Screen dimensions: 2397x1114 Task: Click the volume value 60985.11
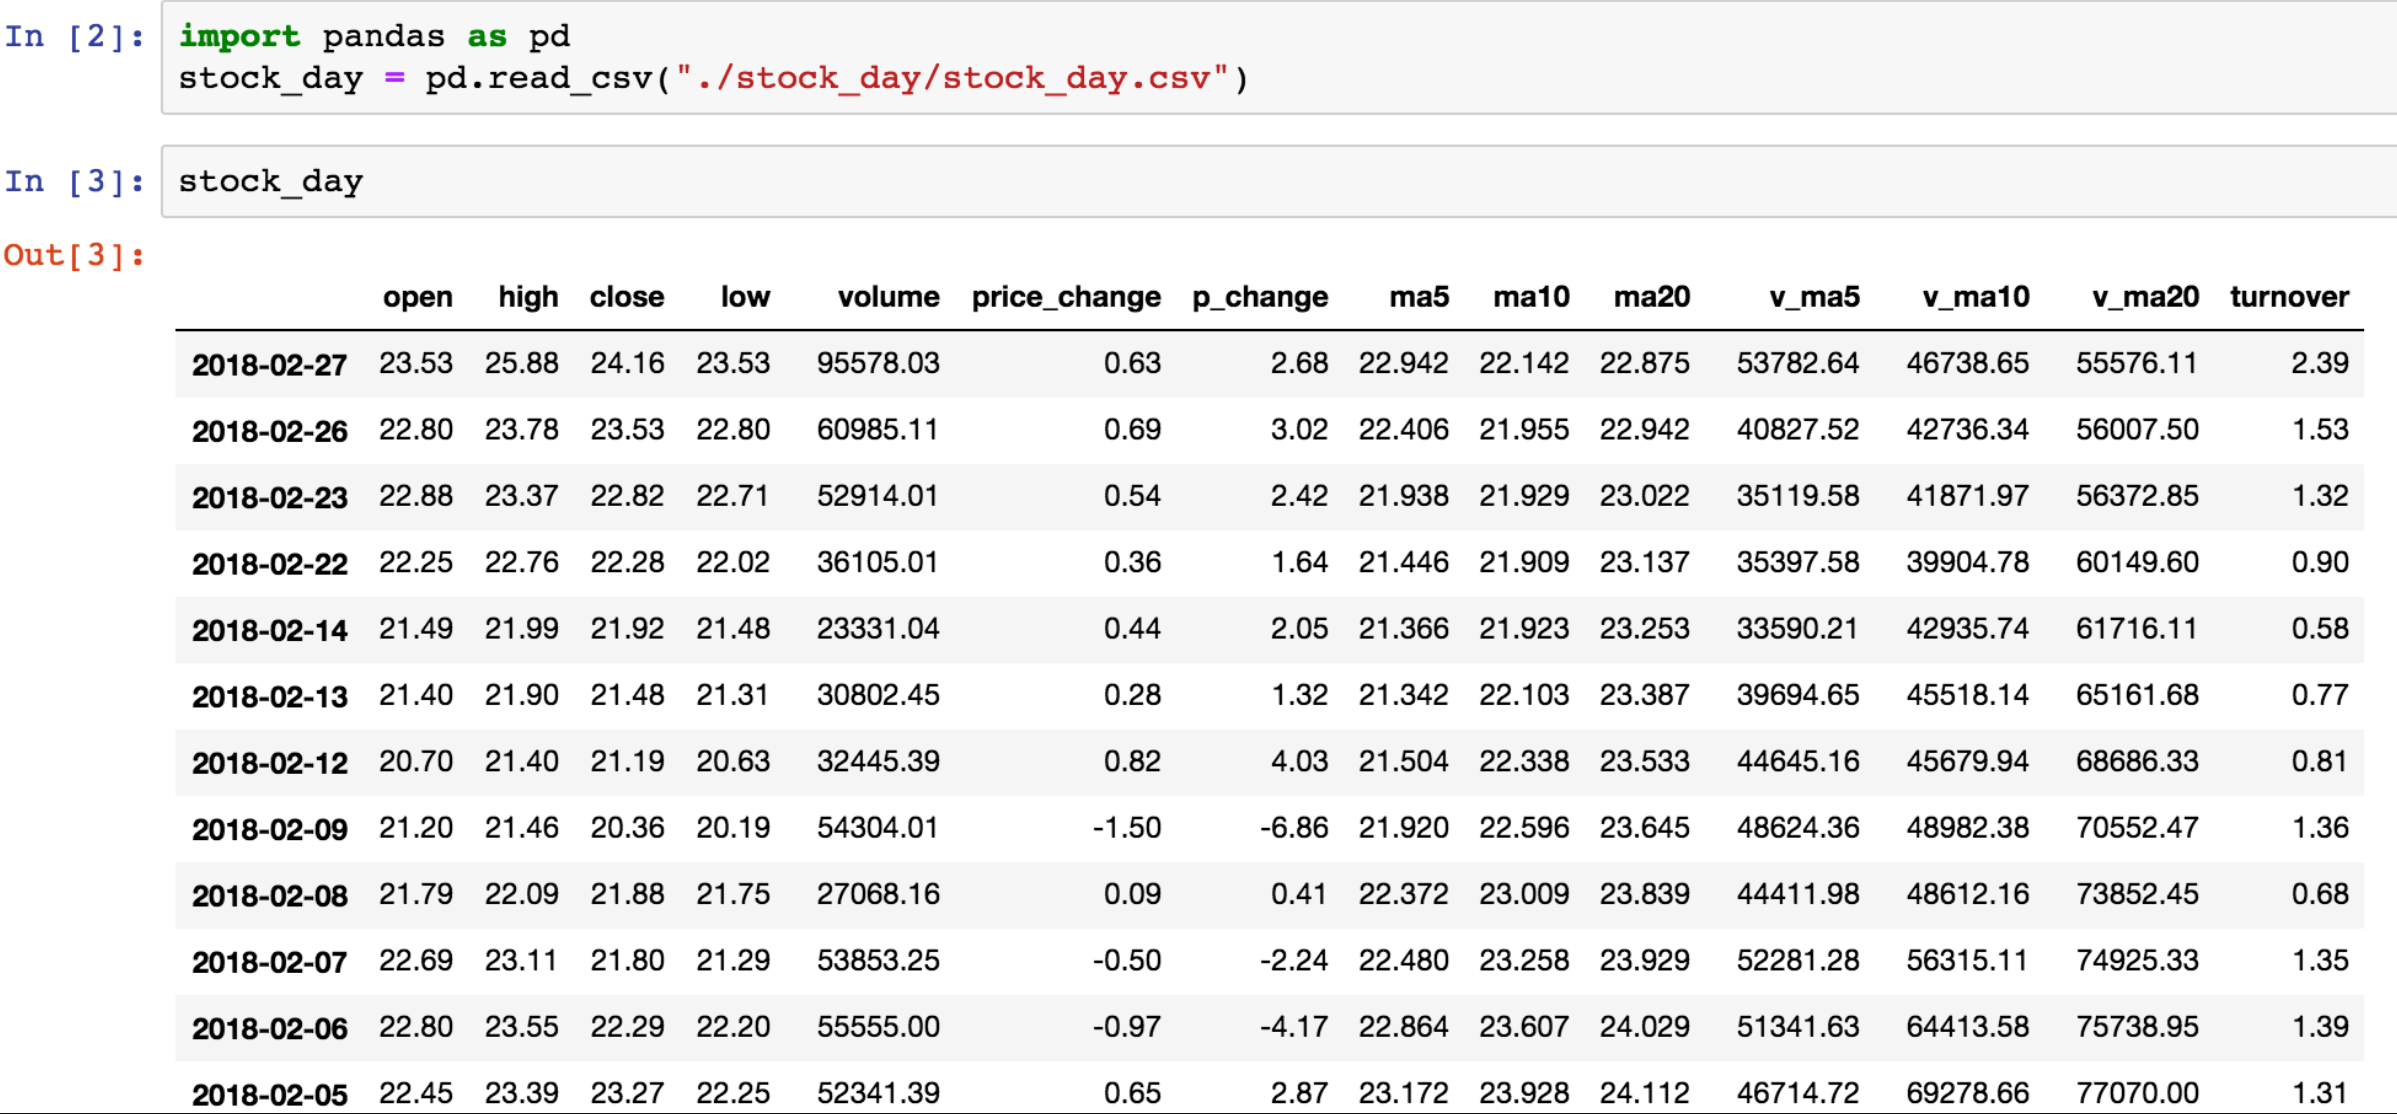click(x=878, y=429)
